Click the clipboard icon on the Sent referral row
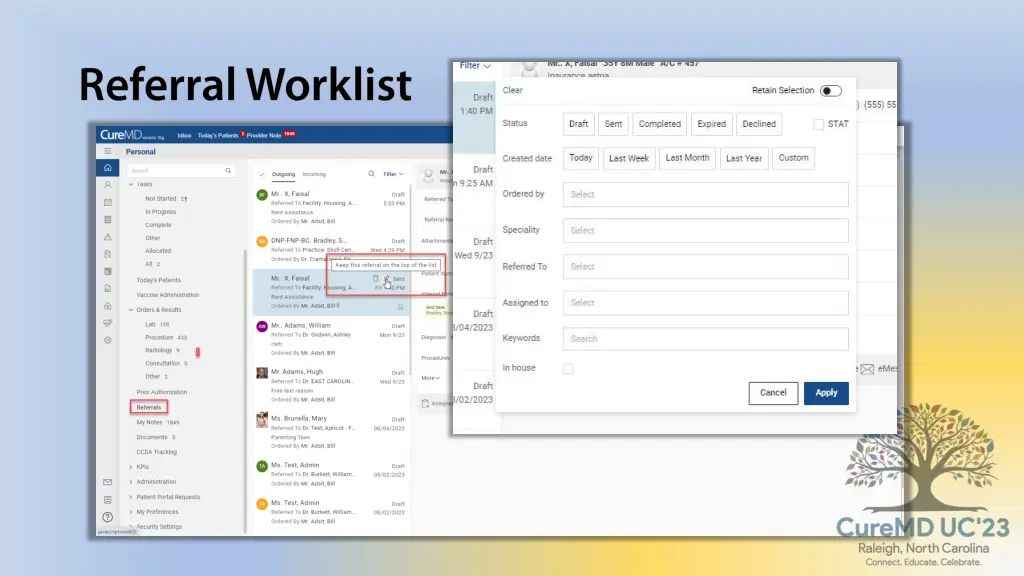This screenshot has width=1024, height=576. click(376, 278)
